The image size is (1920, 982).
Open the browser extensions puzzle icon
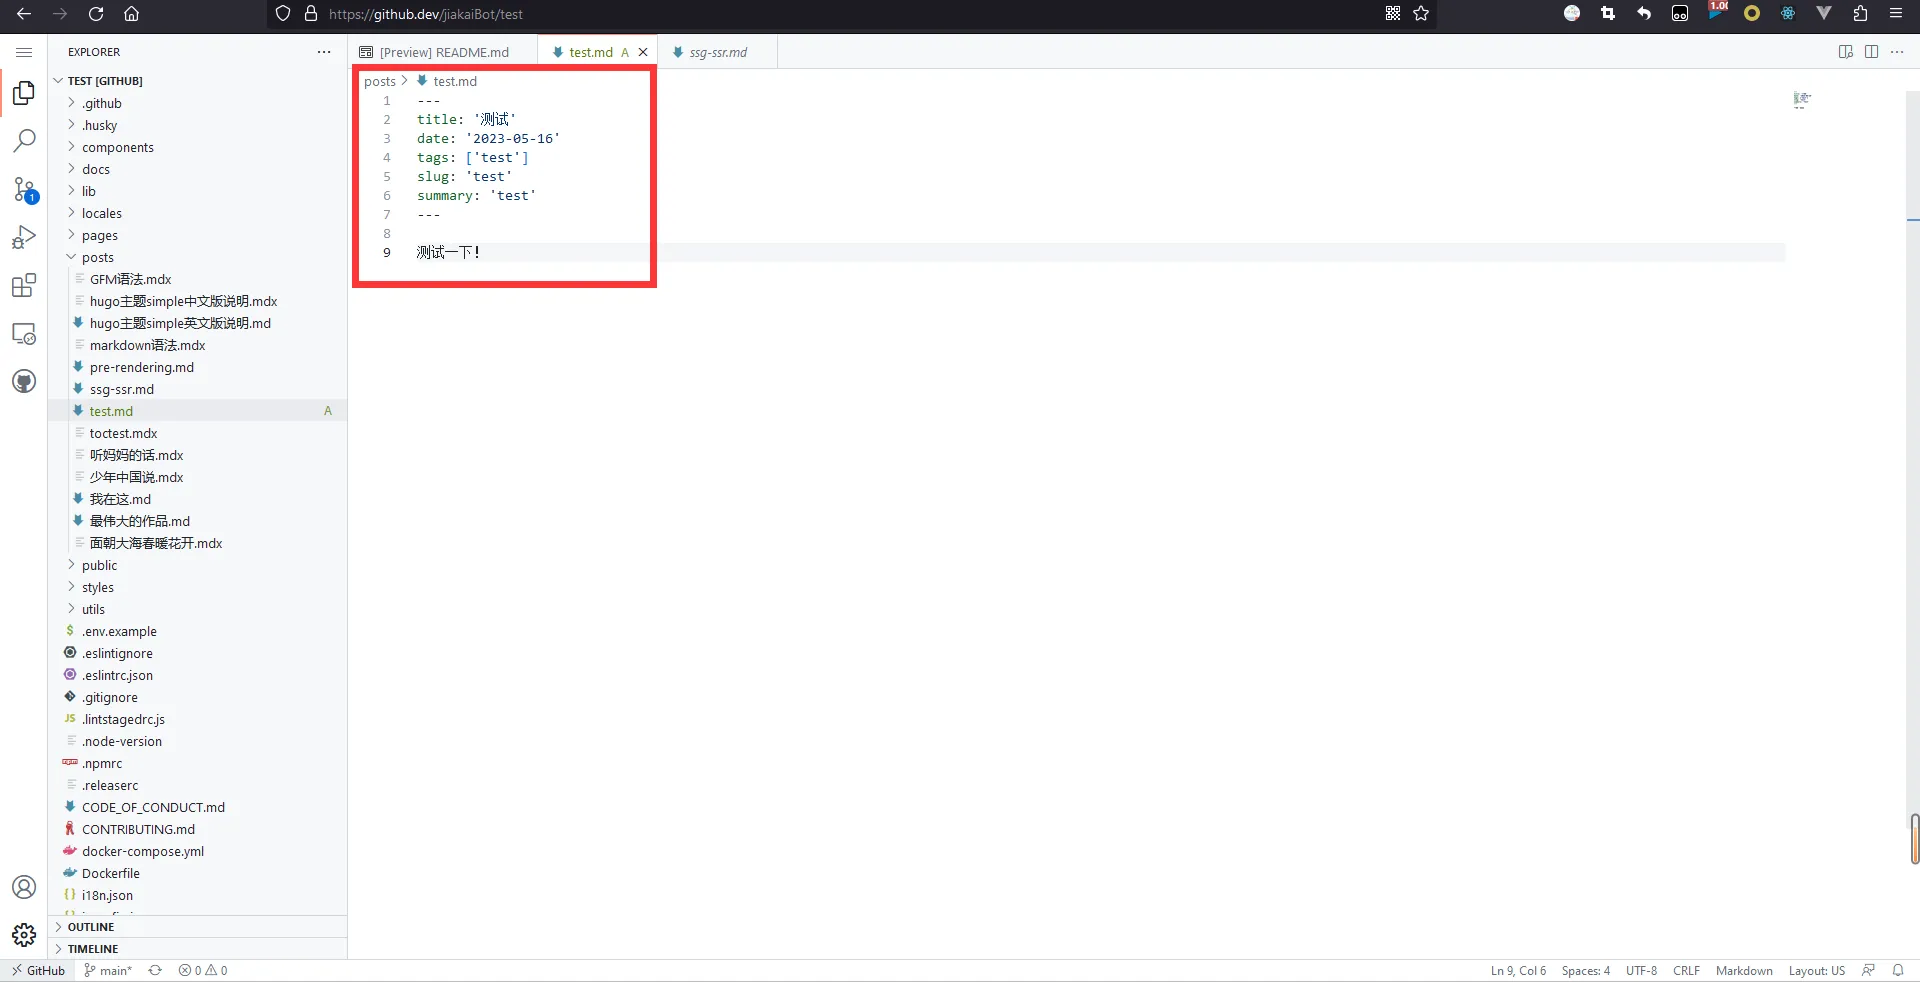1860,14
